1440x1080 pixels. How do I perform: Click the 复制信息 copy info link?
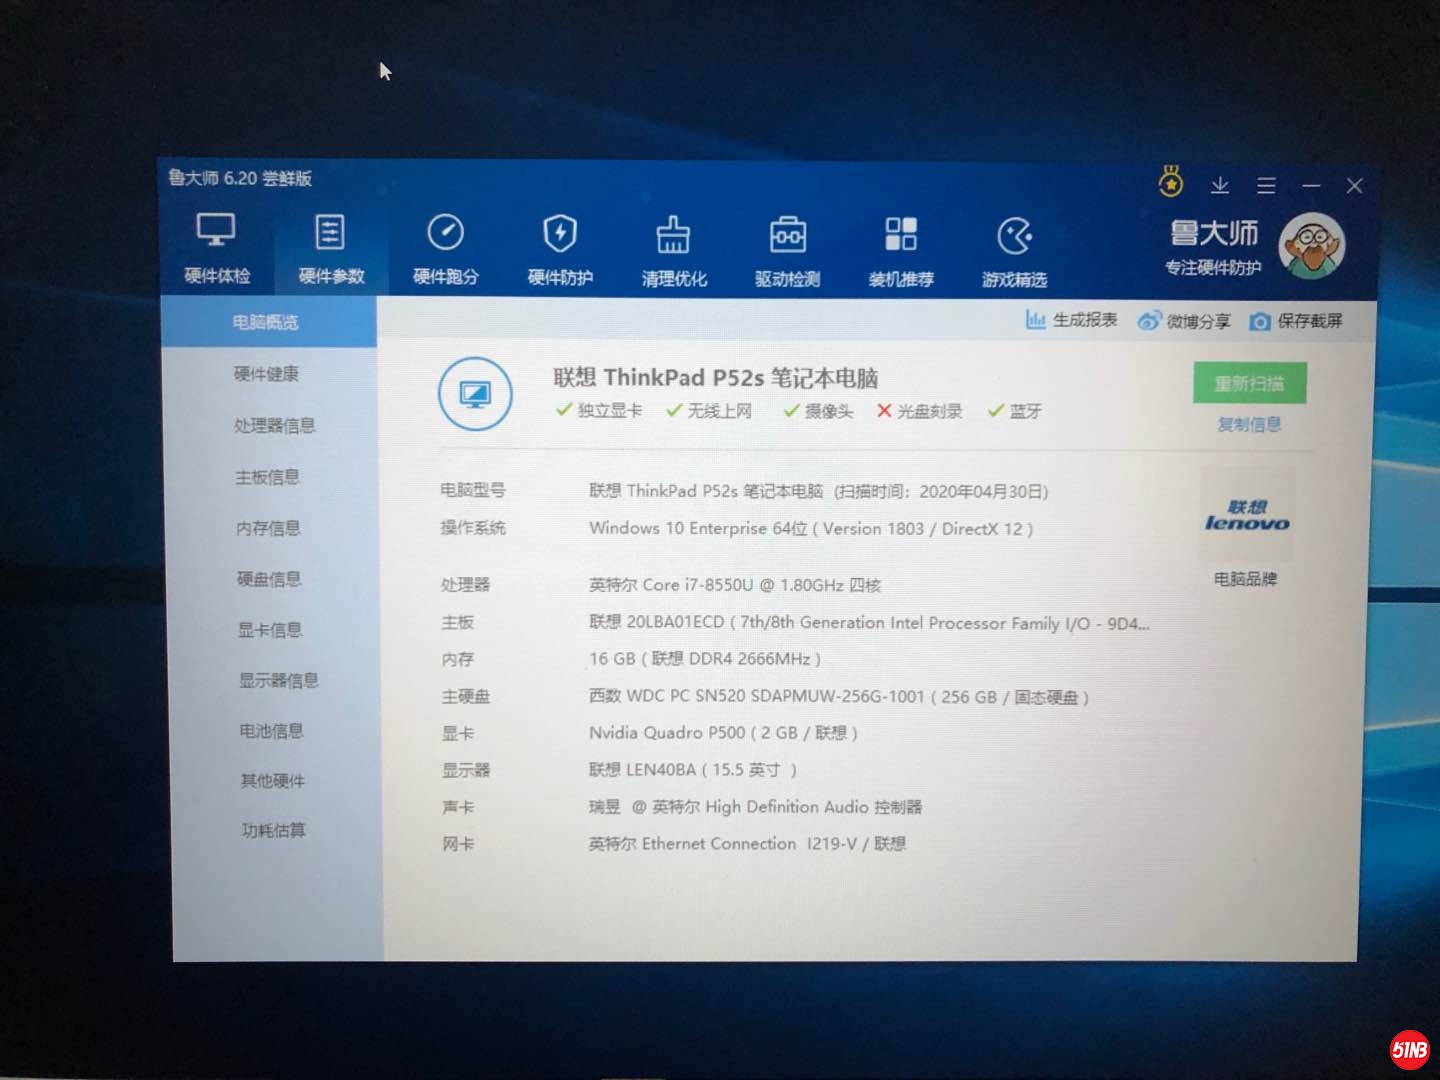pos(1248,424)
